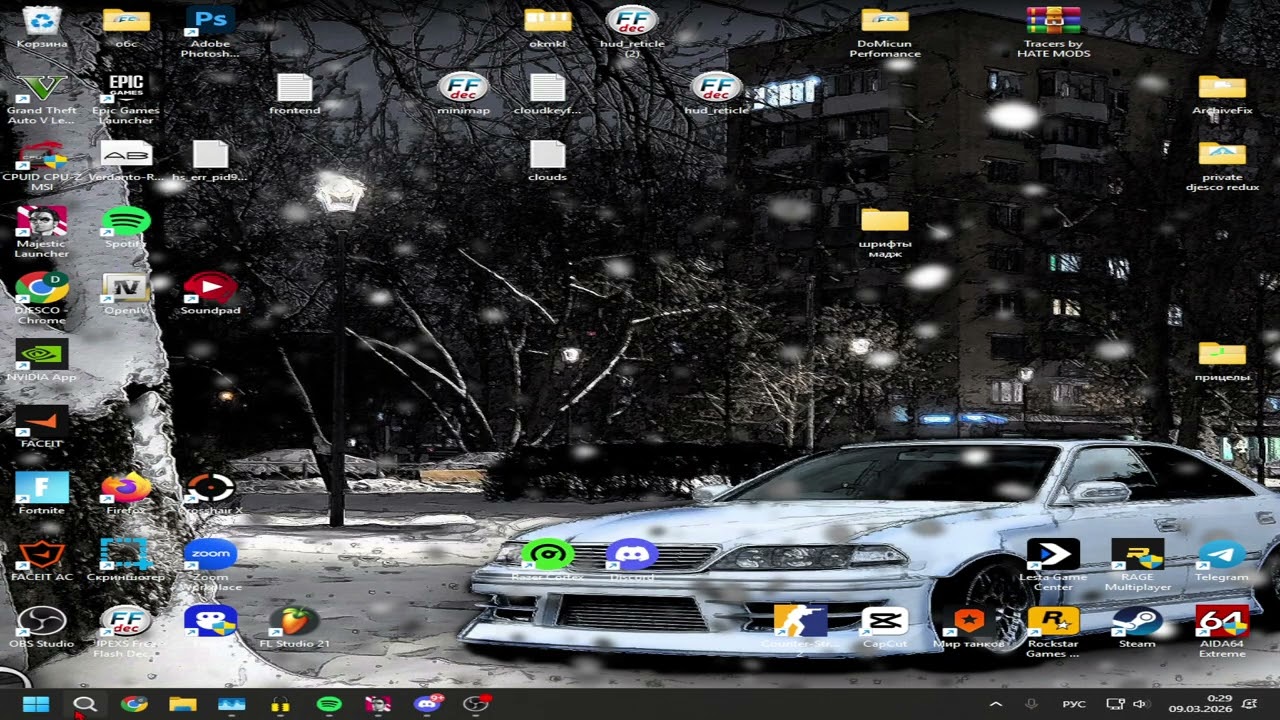The width and height of the screenshot is (1280, 720).
Task: Launch OpenIV shortcut
Action: (x=126, y=294)
